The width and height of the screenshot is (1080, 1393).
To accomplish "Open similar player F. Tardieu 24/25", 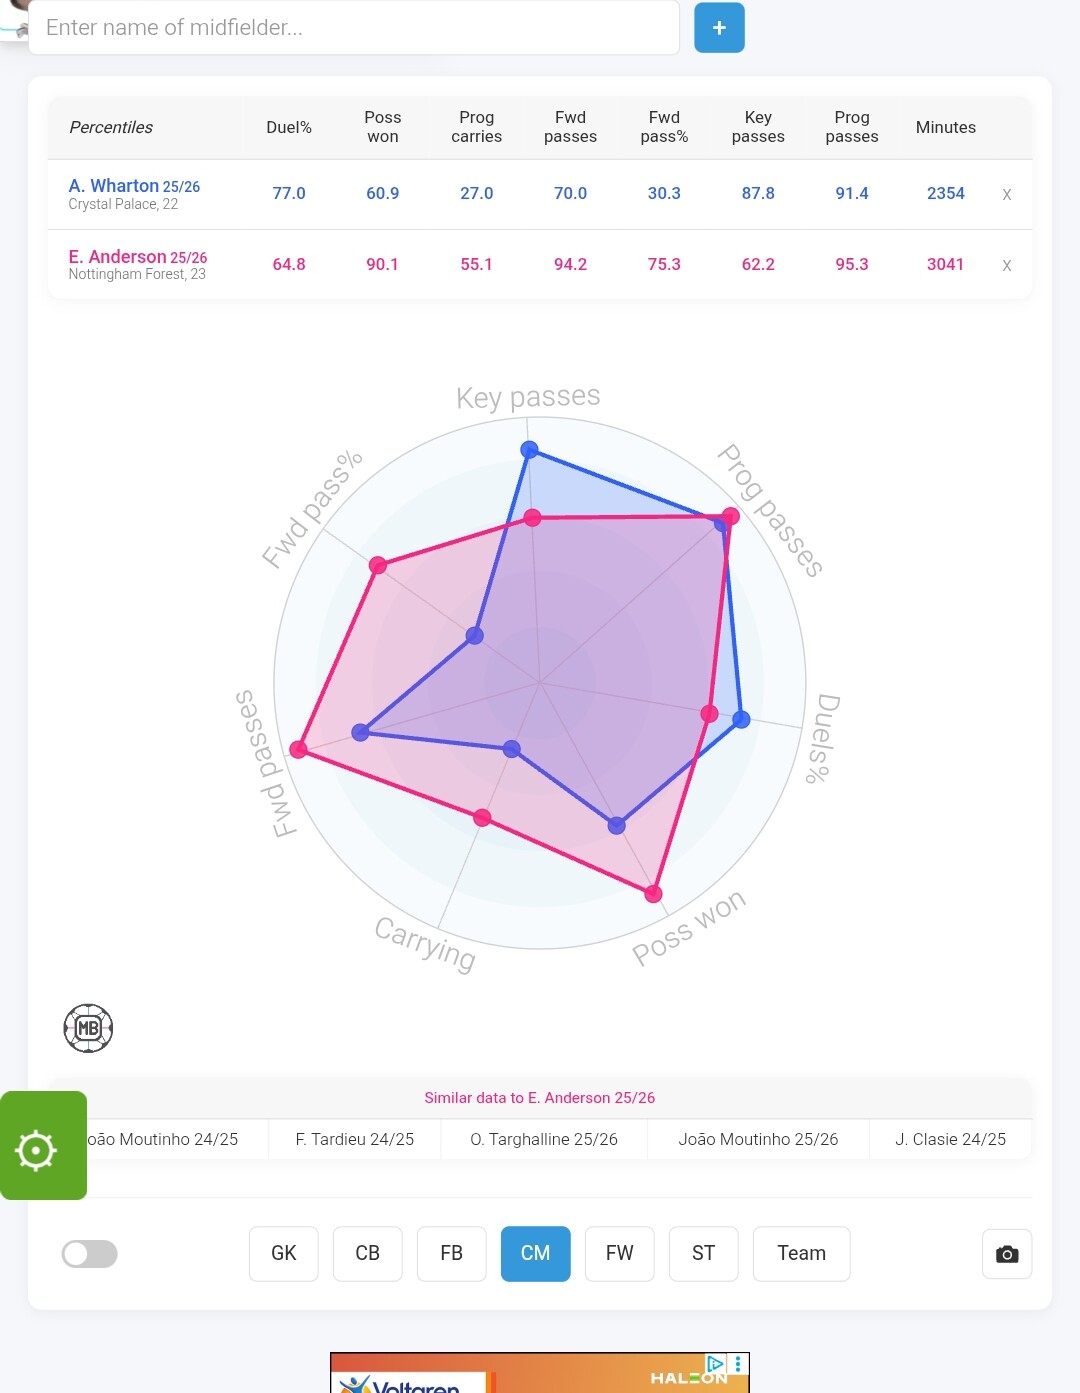I will click(x=355, y=1139).
